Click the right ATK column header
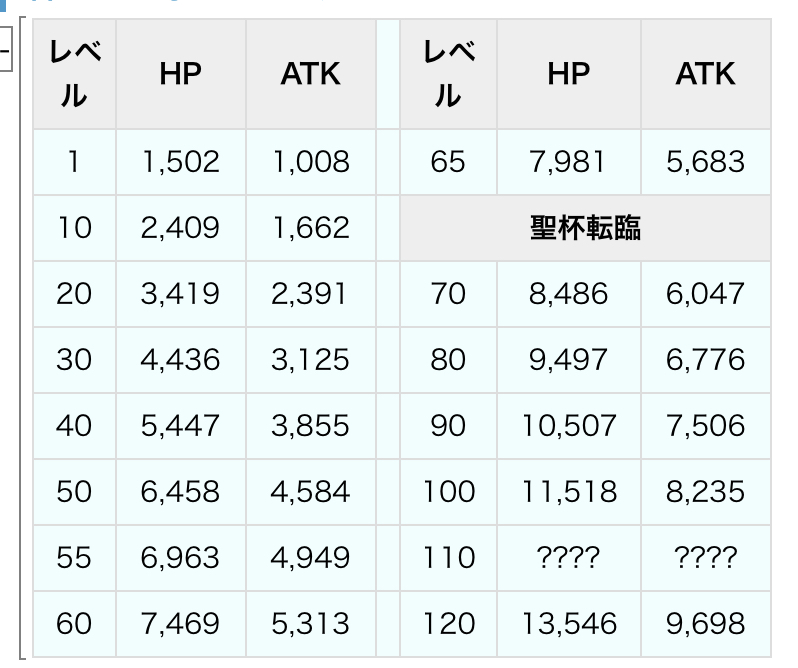The height and width of the screenshot is (668, 798). 705,74
